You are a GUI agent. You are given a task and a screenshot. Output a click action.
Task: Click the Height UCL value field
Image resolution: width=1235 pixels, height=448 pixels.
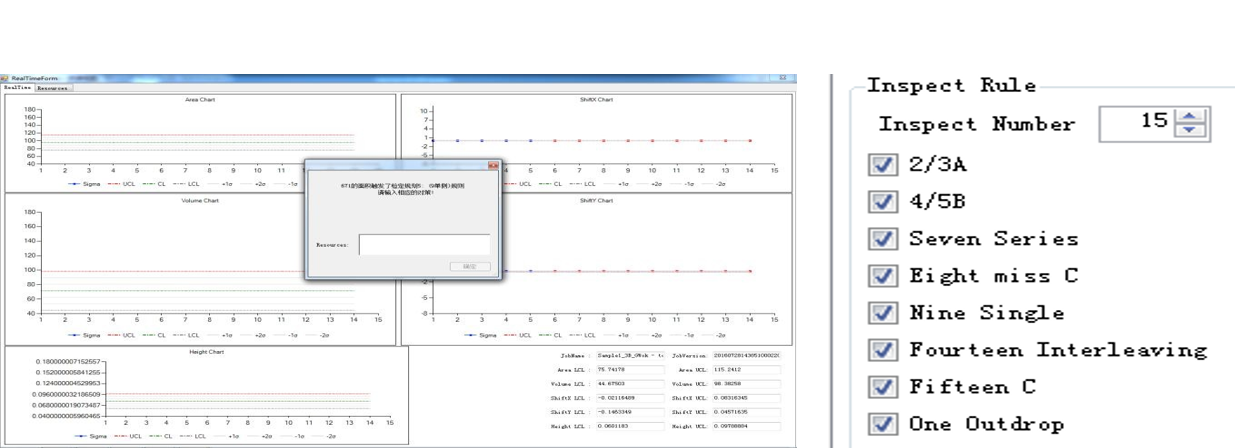pos(746,426)
